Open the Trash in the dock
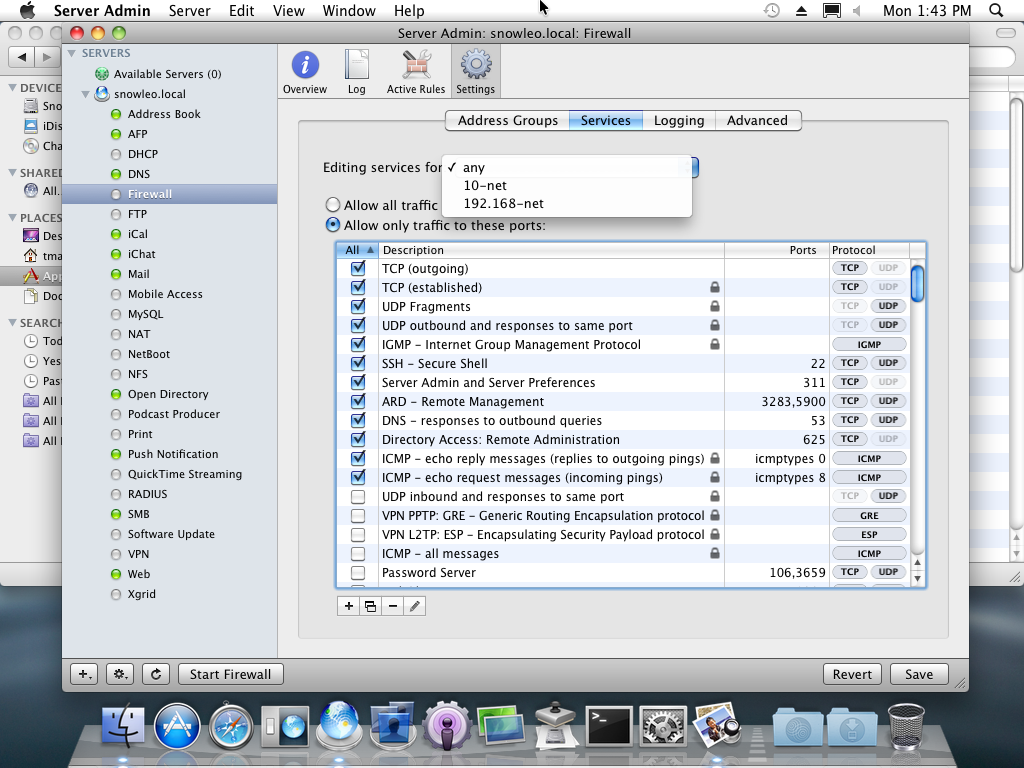The height and width of the screenshot is (768, 1024). pos(906,726)
